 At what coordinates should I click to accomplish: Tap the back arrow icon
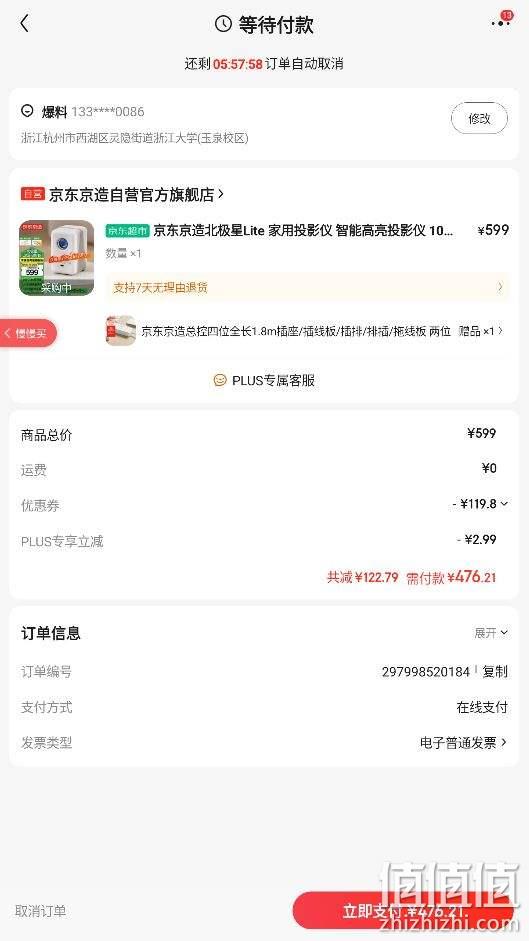[x=25, y=24]
